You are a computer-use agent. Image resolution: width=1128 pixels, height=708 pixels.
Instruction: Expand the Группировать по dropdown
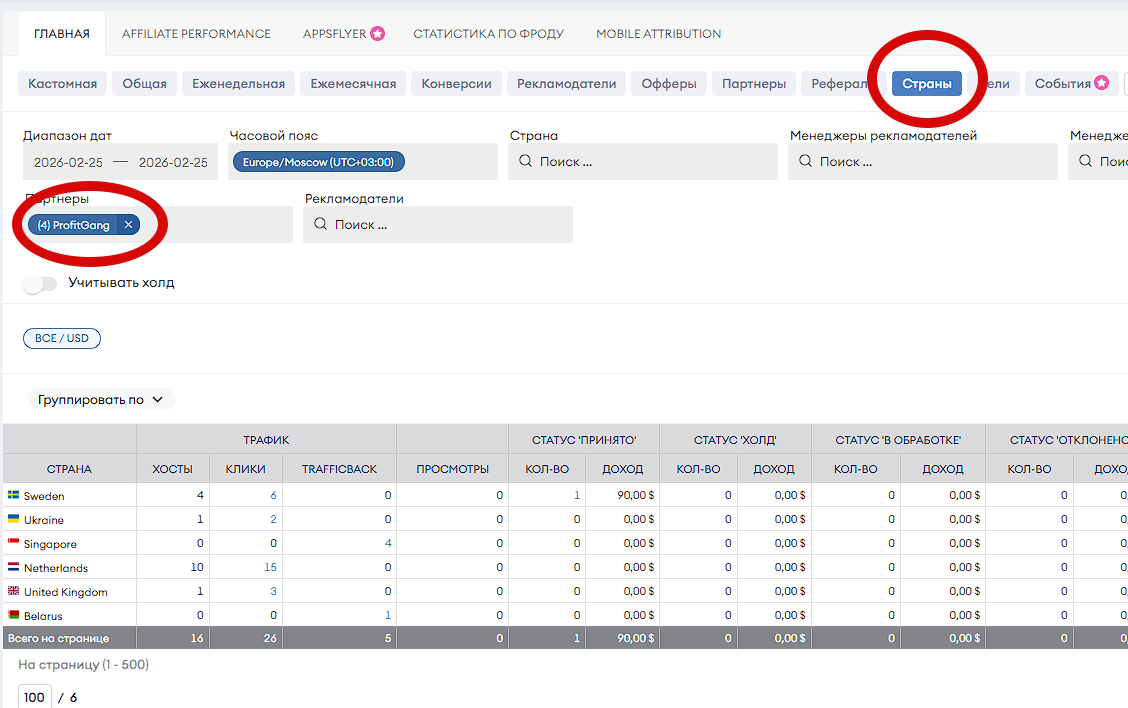click(x=101, y=399)
